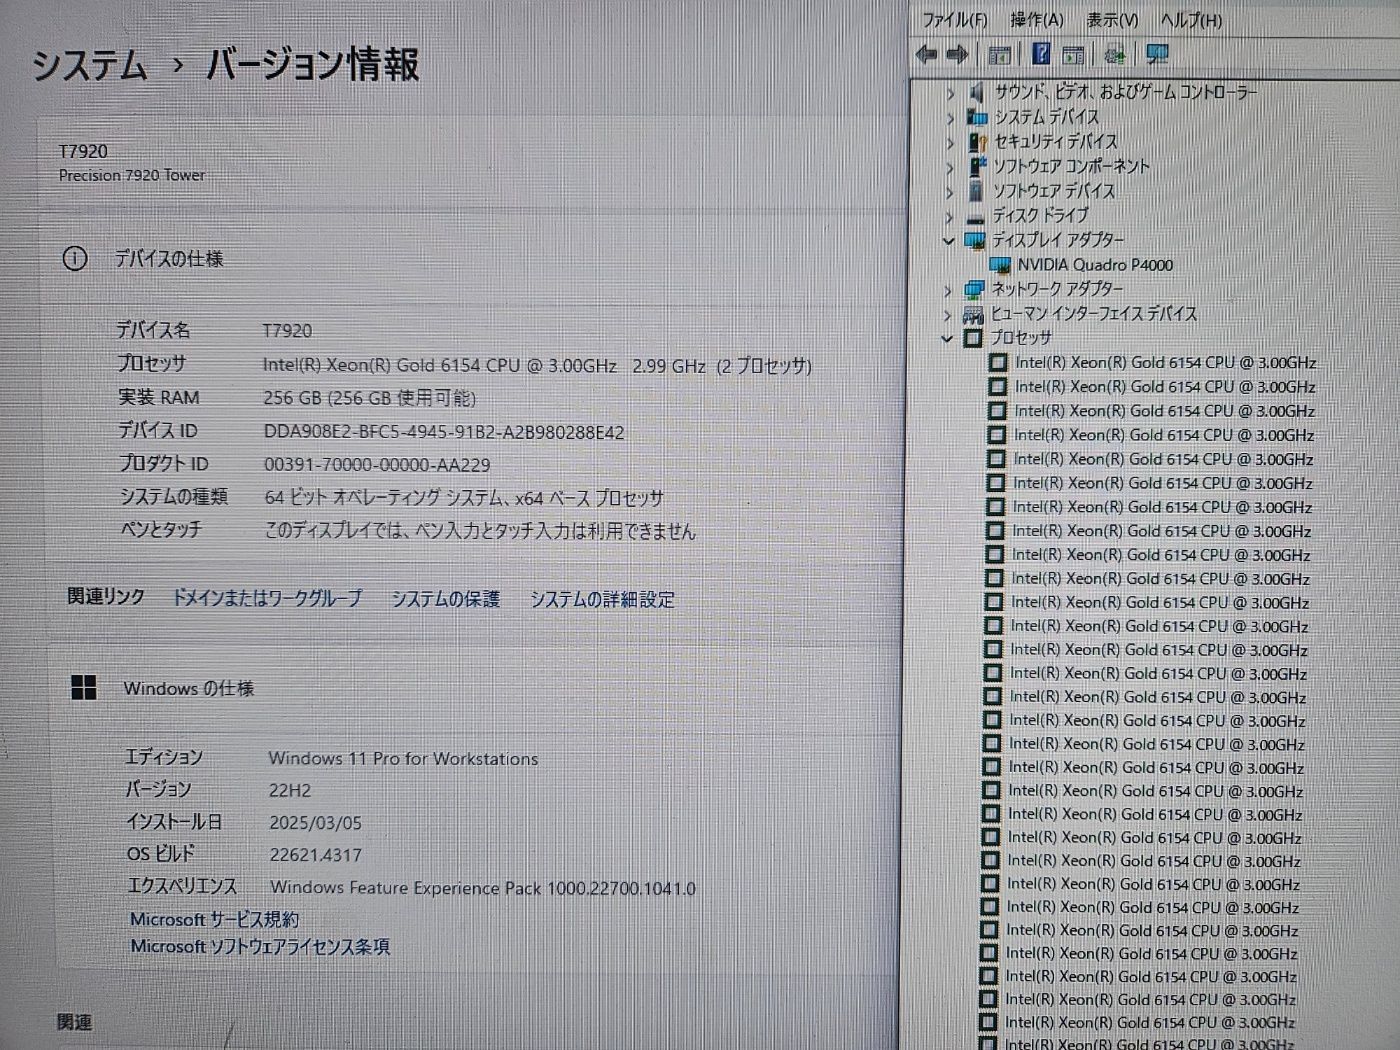Viewport: 1400px width, 1050px height.
Task: Click the update driver toolbar icon
Action: coord(1115,55)
